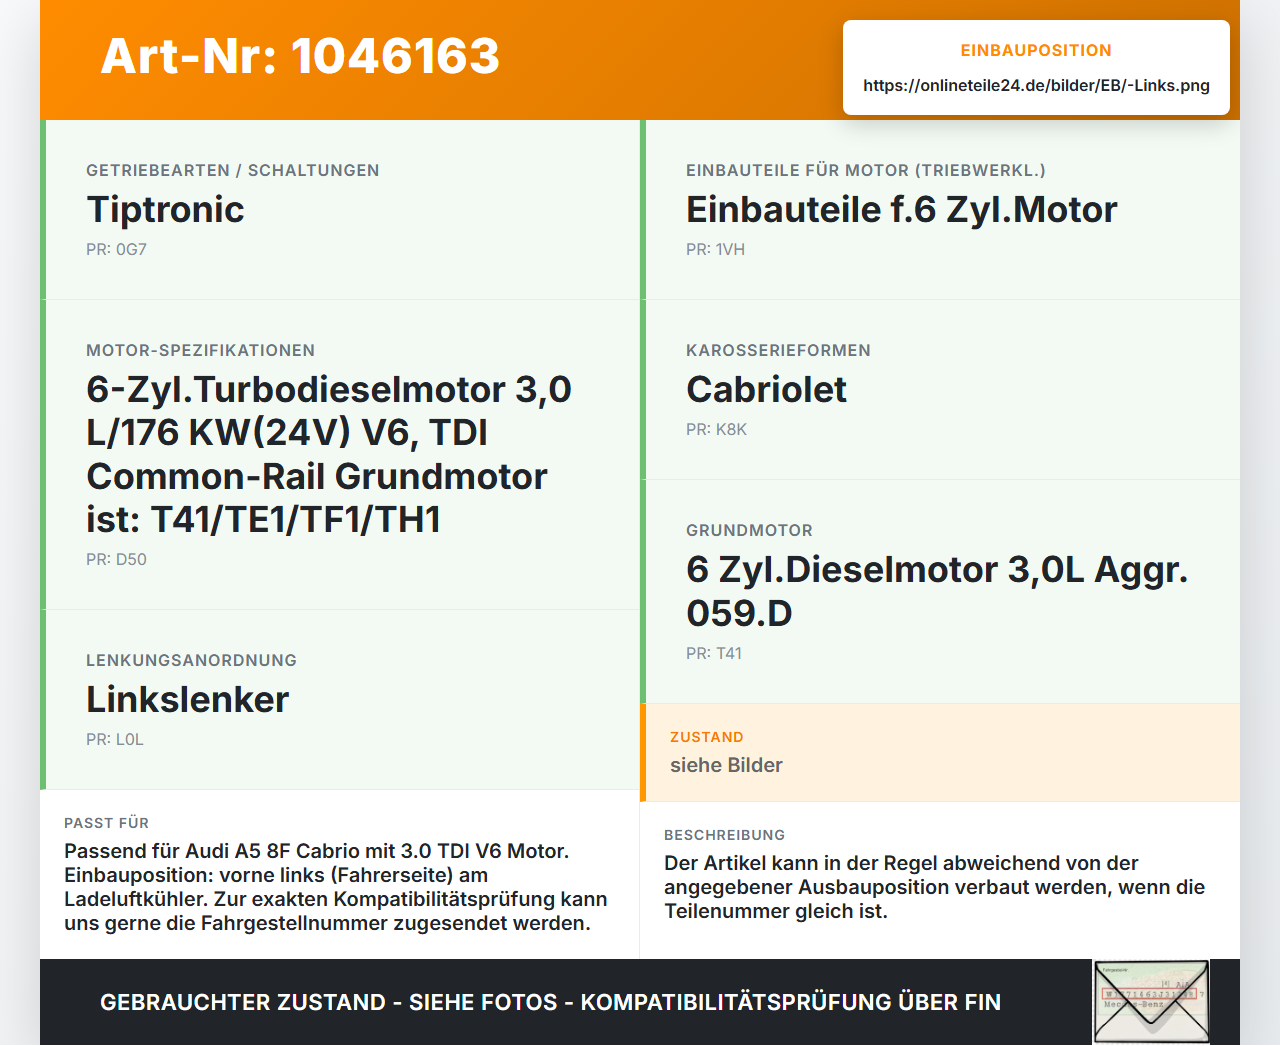Click the GEBRAUCHTER ZUSTAND footer banner text
Screen dimensions: 1280x1046
tap(550, 1002)
